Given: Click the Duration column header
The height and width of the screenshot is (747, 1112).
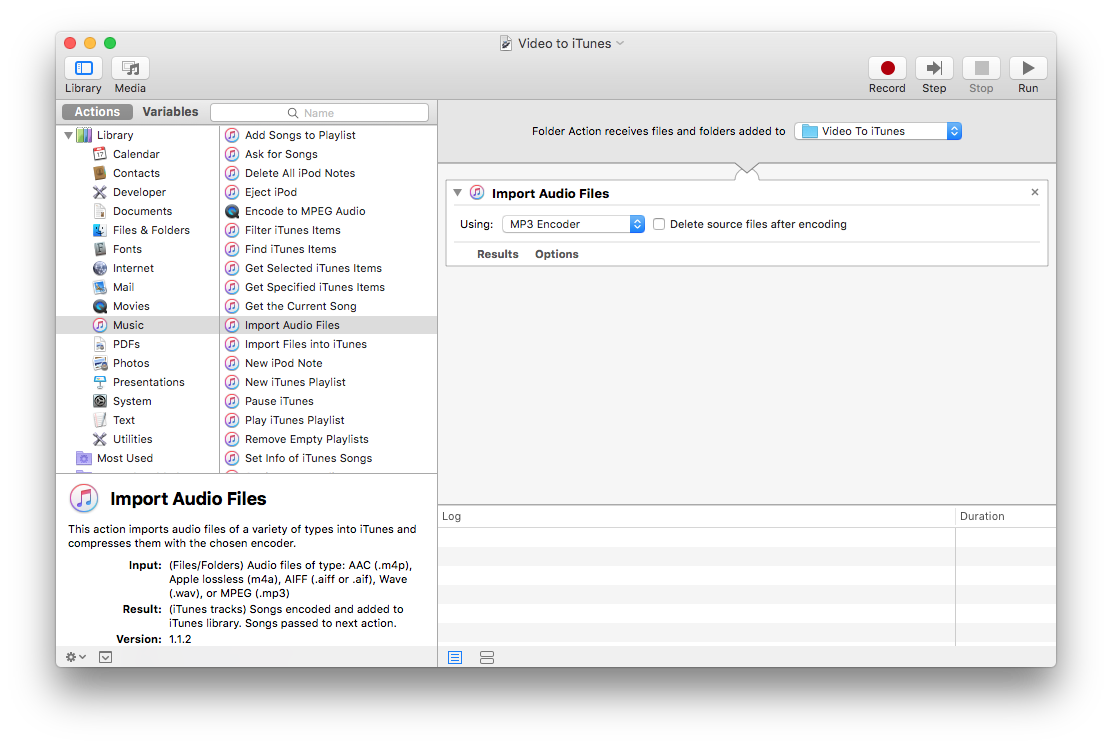Looking at the screenshot, I should click(x=1006, y=516).
